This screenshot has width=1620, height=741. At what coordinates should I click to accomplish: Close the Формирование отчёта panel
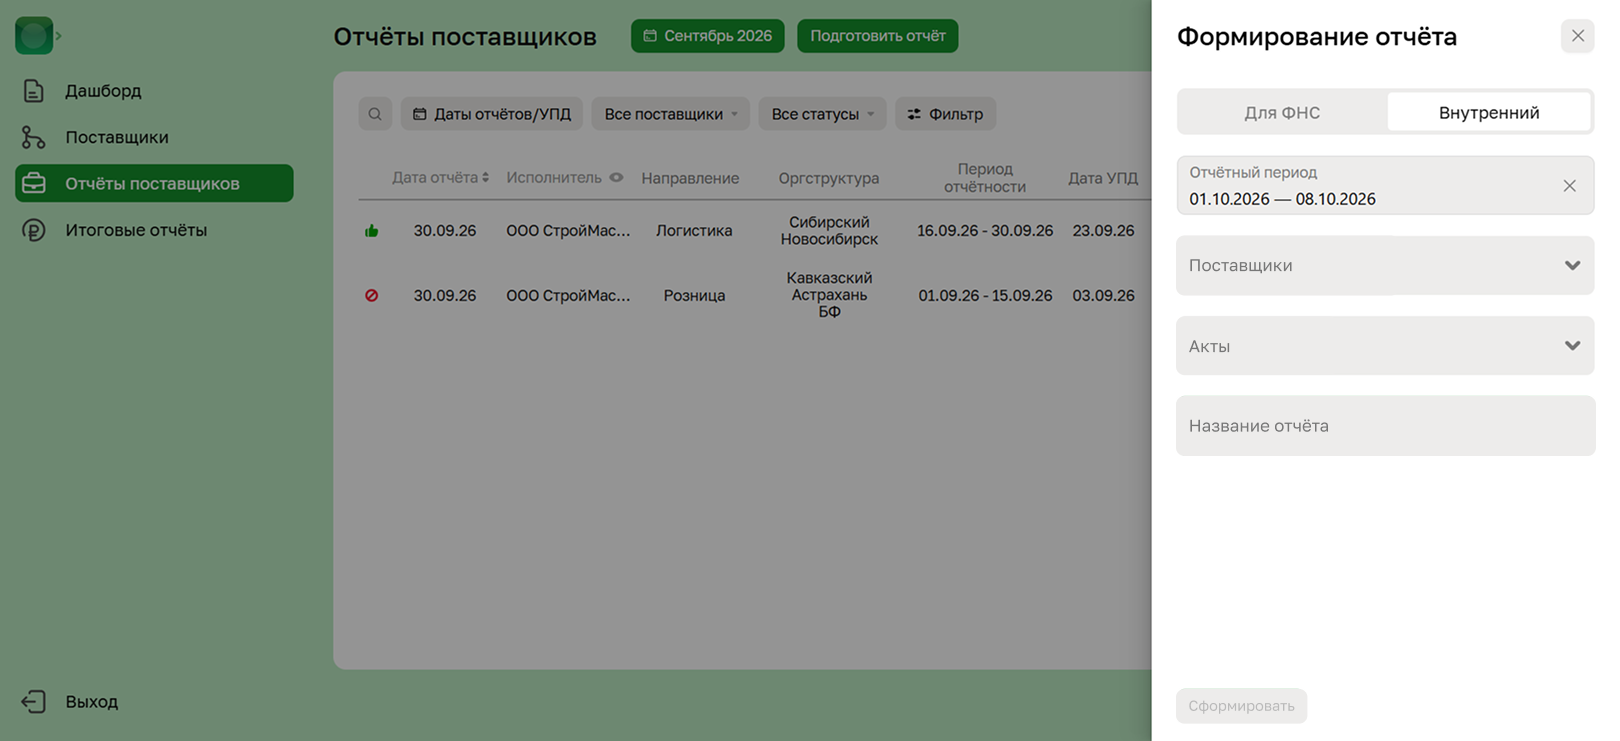pyautogui.click(x=1578, y=36)
